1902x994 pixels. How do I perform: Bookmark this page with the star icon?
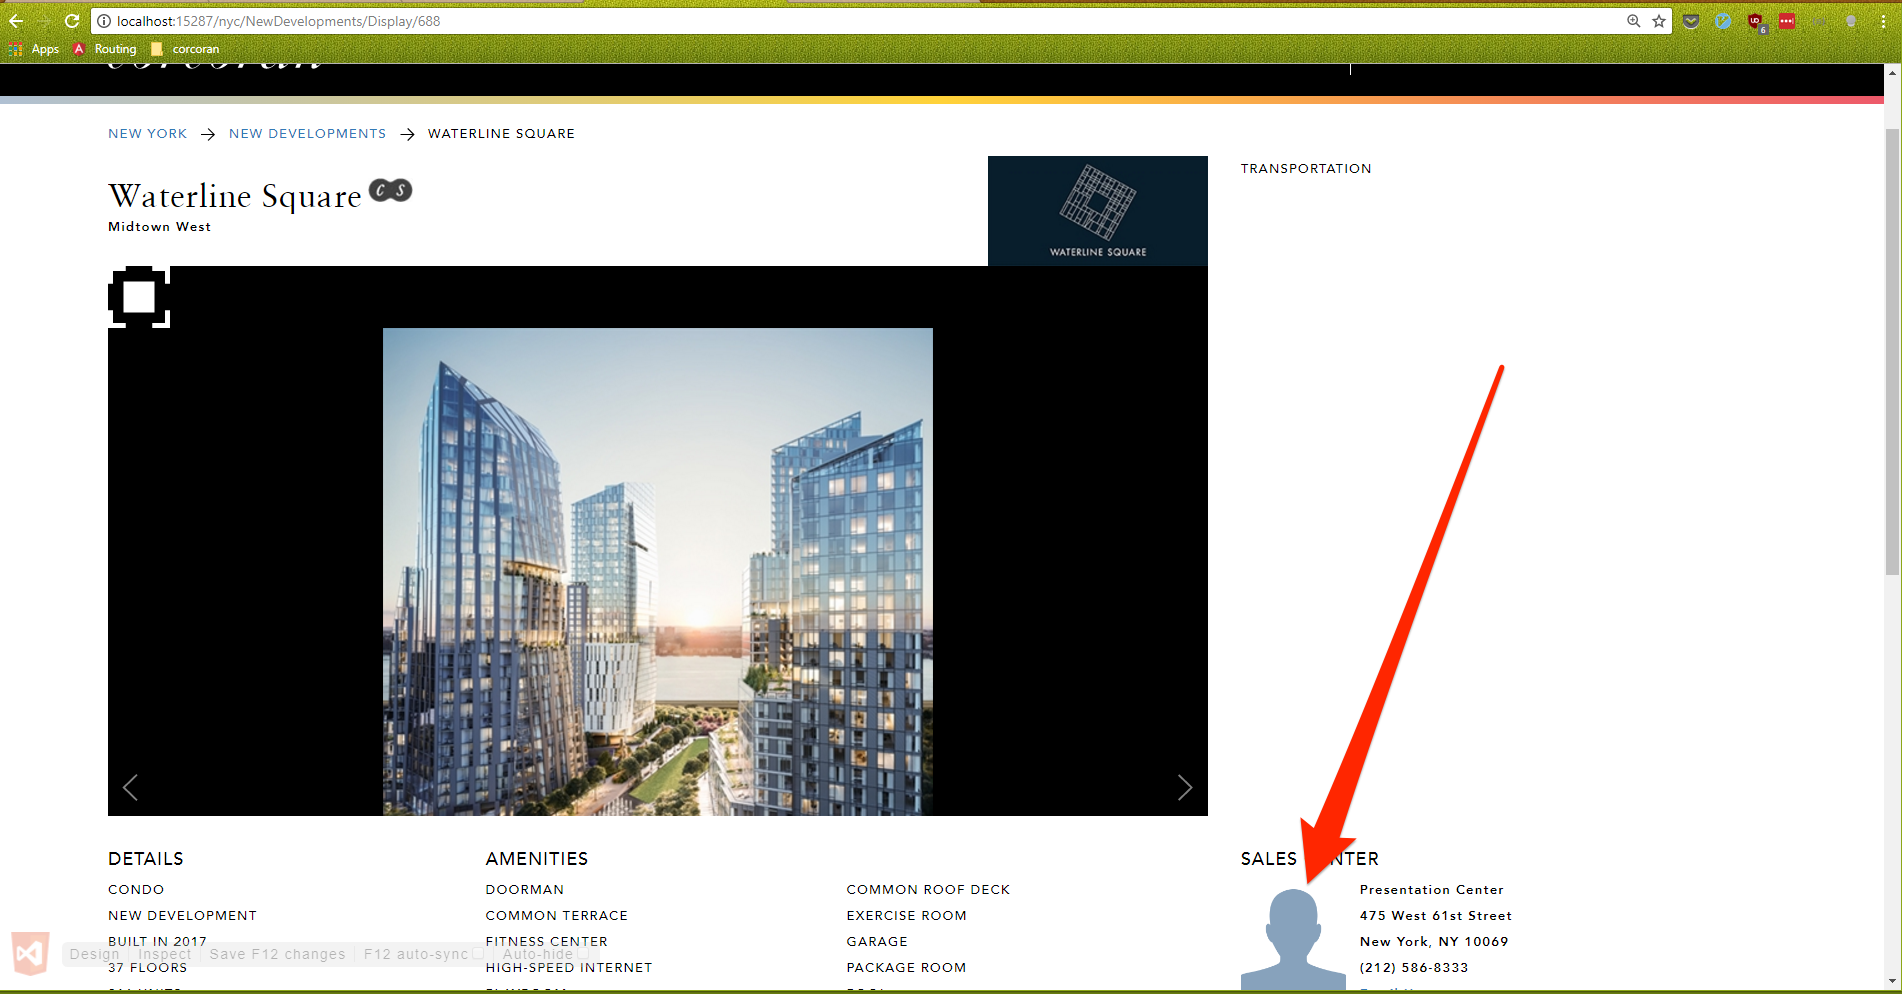tap(1659, 21)
